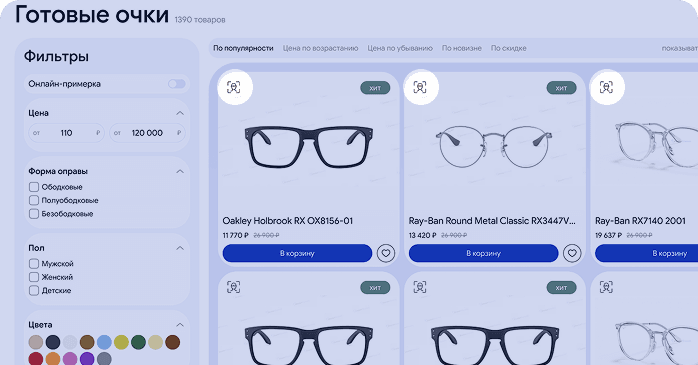Select the light blue color swatch
698x365 pixels.
click(104, 342)
